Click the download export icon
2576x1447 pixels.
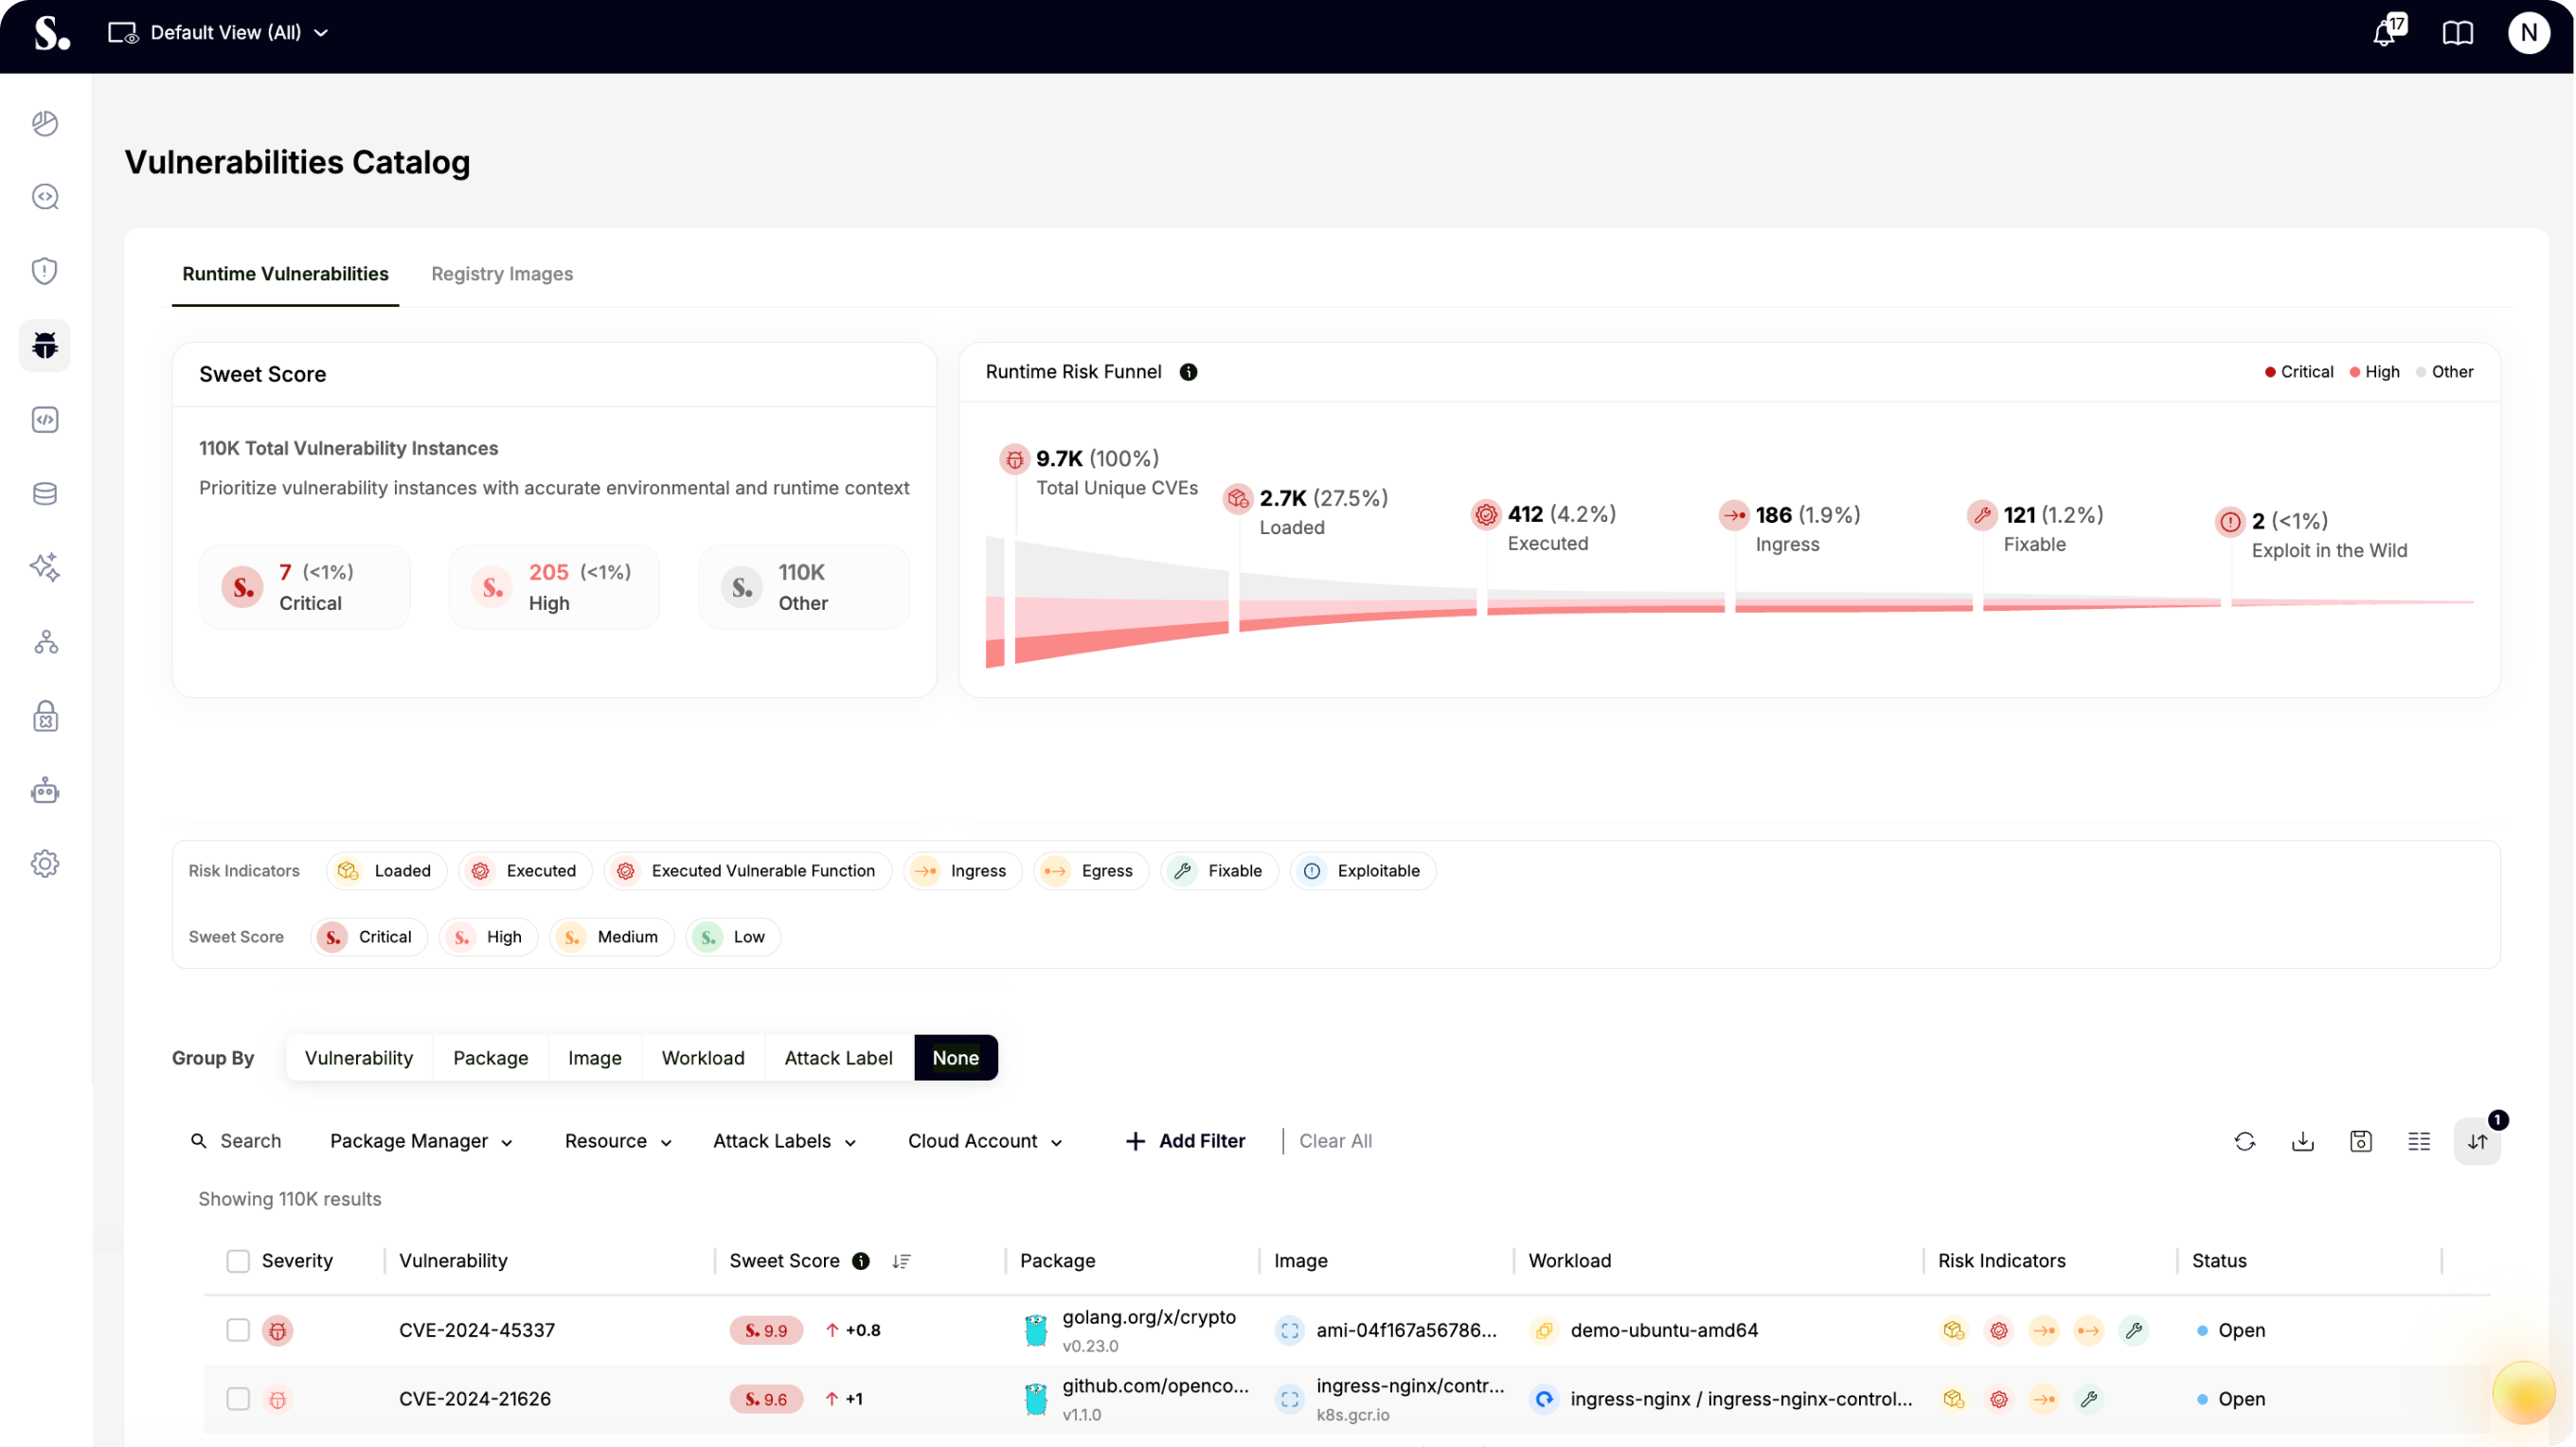click(2302, 1141)
